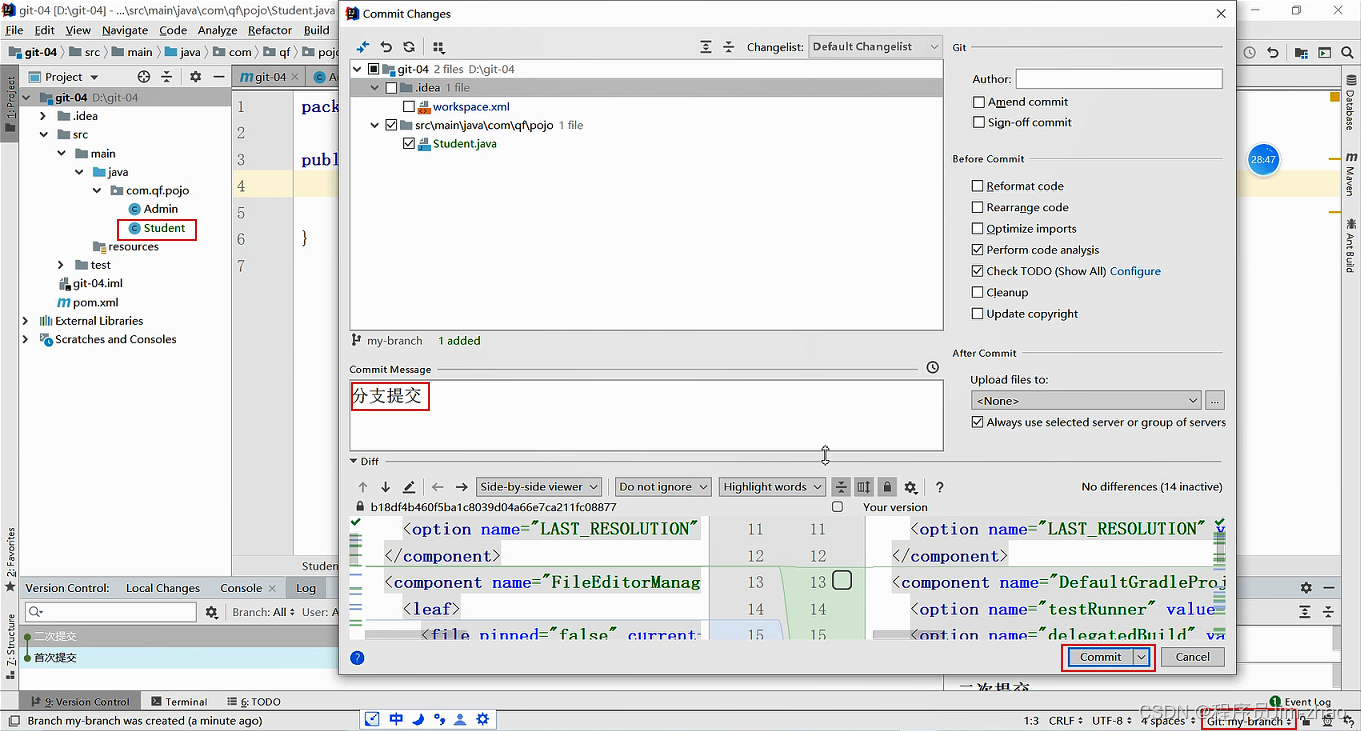The height and width of the screenshot is (731, 1361).
Task: Collapse the src\main\java\com\qf\pojo node
Action: click(375, 126)
